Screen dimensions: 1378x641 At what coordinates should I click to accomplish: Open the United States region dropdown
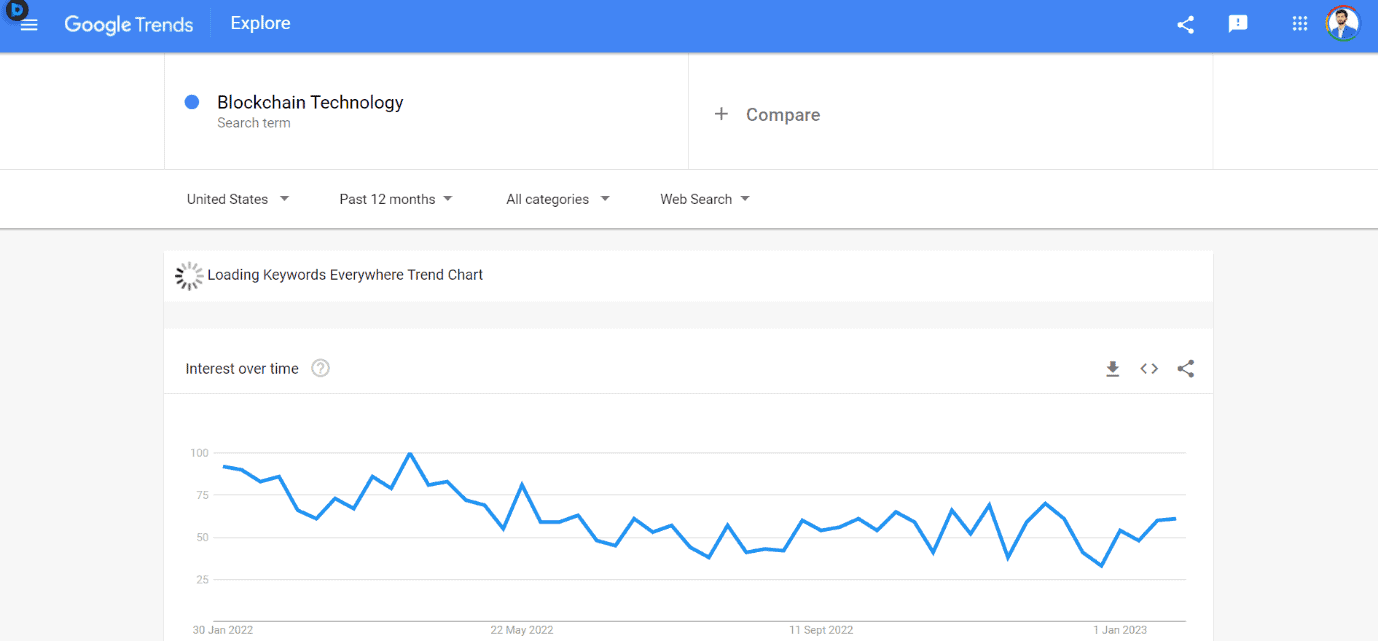pos(238,199)
